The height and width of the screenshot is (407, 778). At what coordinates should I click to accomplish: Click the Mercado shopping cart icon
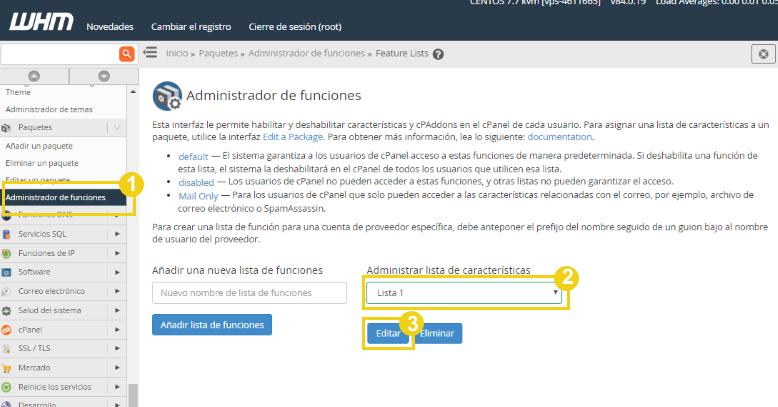tap(6, 368)
